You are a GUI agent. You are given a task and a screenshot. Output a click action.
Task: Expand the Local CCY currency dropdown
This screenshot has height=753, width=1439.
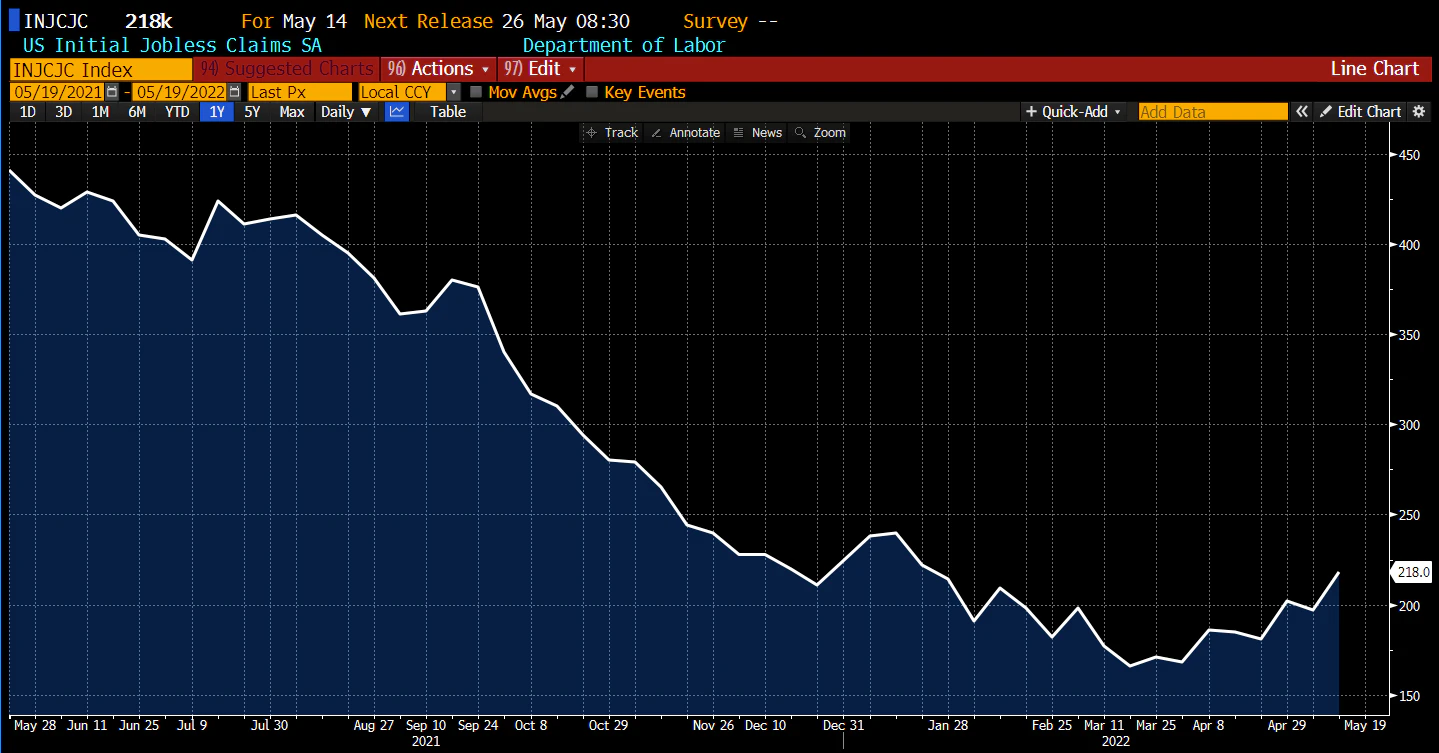[453, 92]
